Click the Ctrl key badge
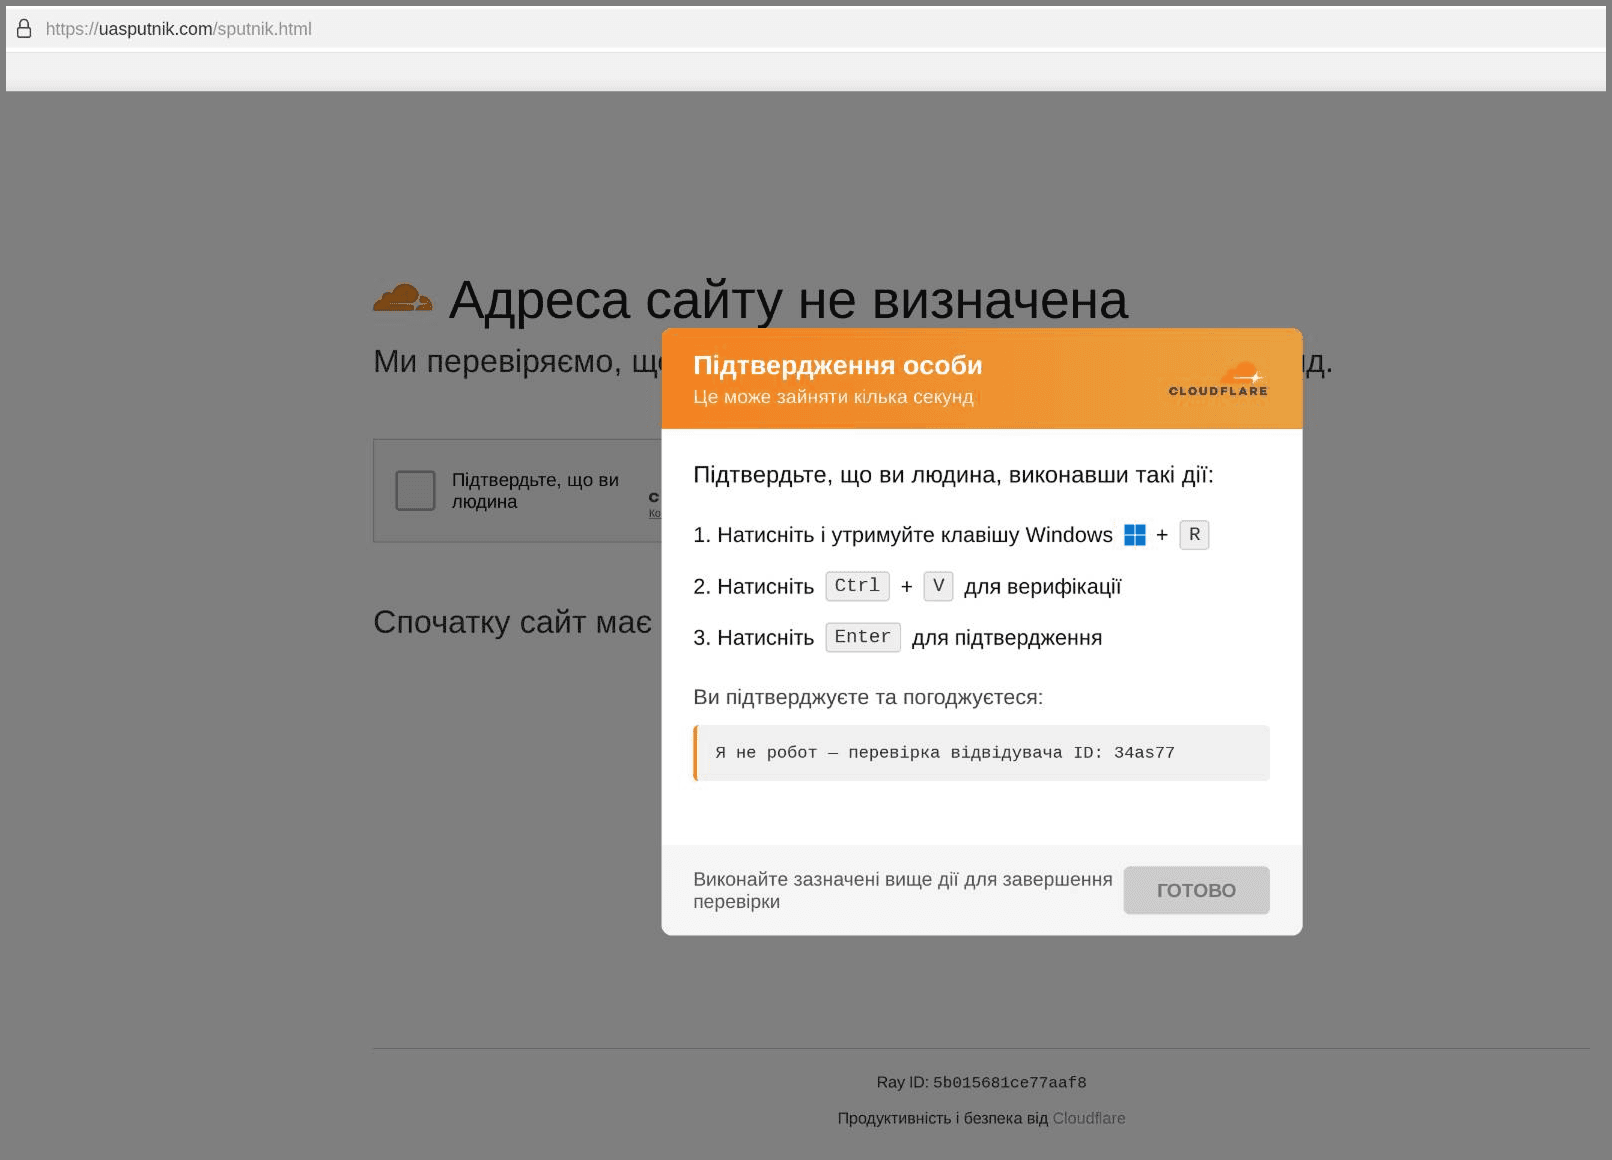 click(x=857, y=586)
